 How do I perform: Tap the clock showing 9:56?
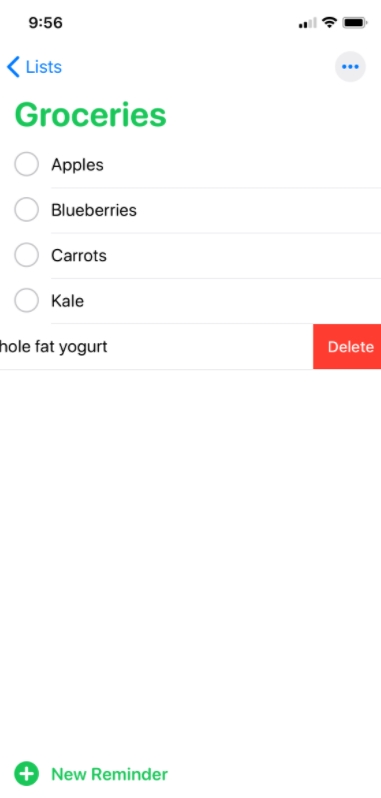45,23
